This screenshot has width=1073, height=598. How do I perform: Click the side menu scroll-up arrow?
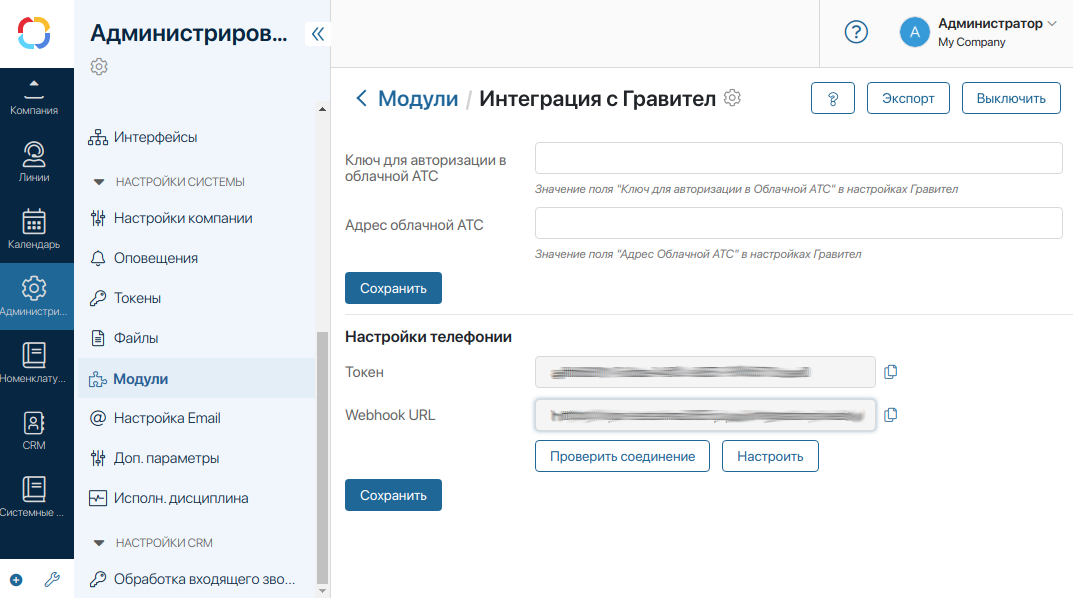tap(322, 109)
